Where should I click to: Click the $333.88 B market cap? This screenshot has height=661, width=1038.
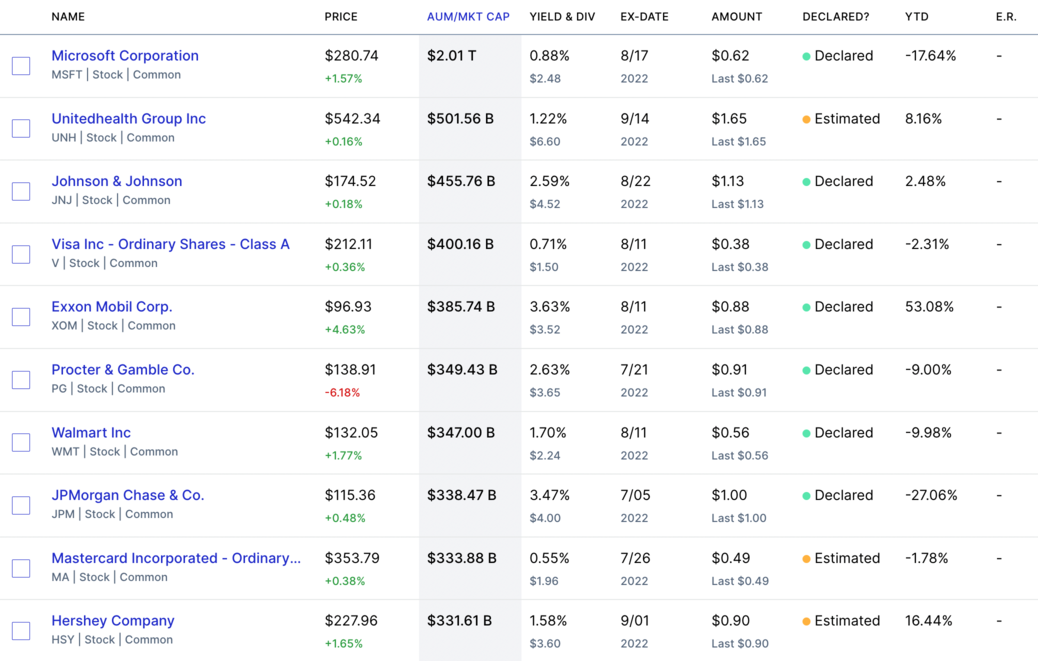pos(462,558)
